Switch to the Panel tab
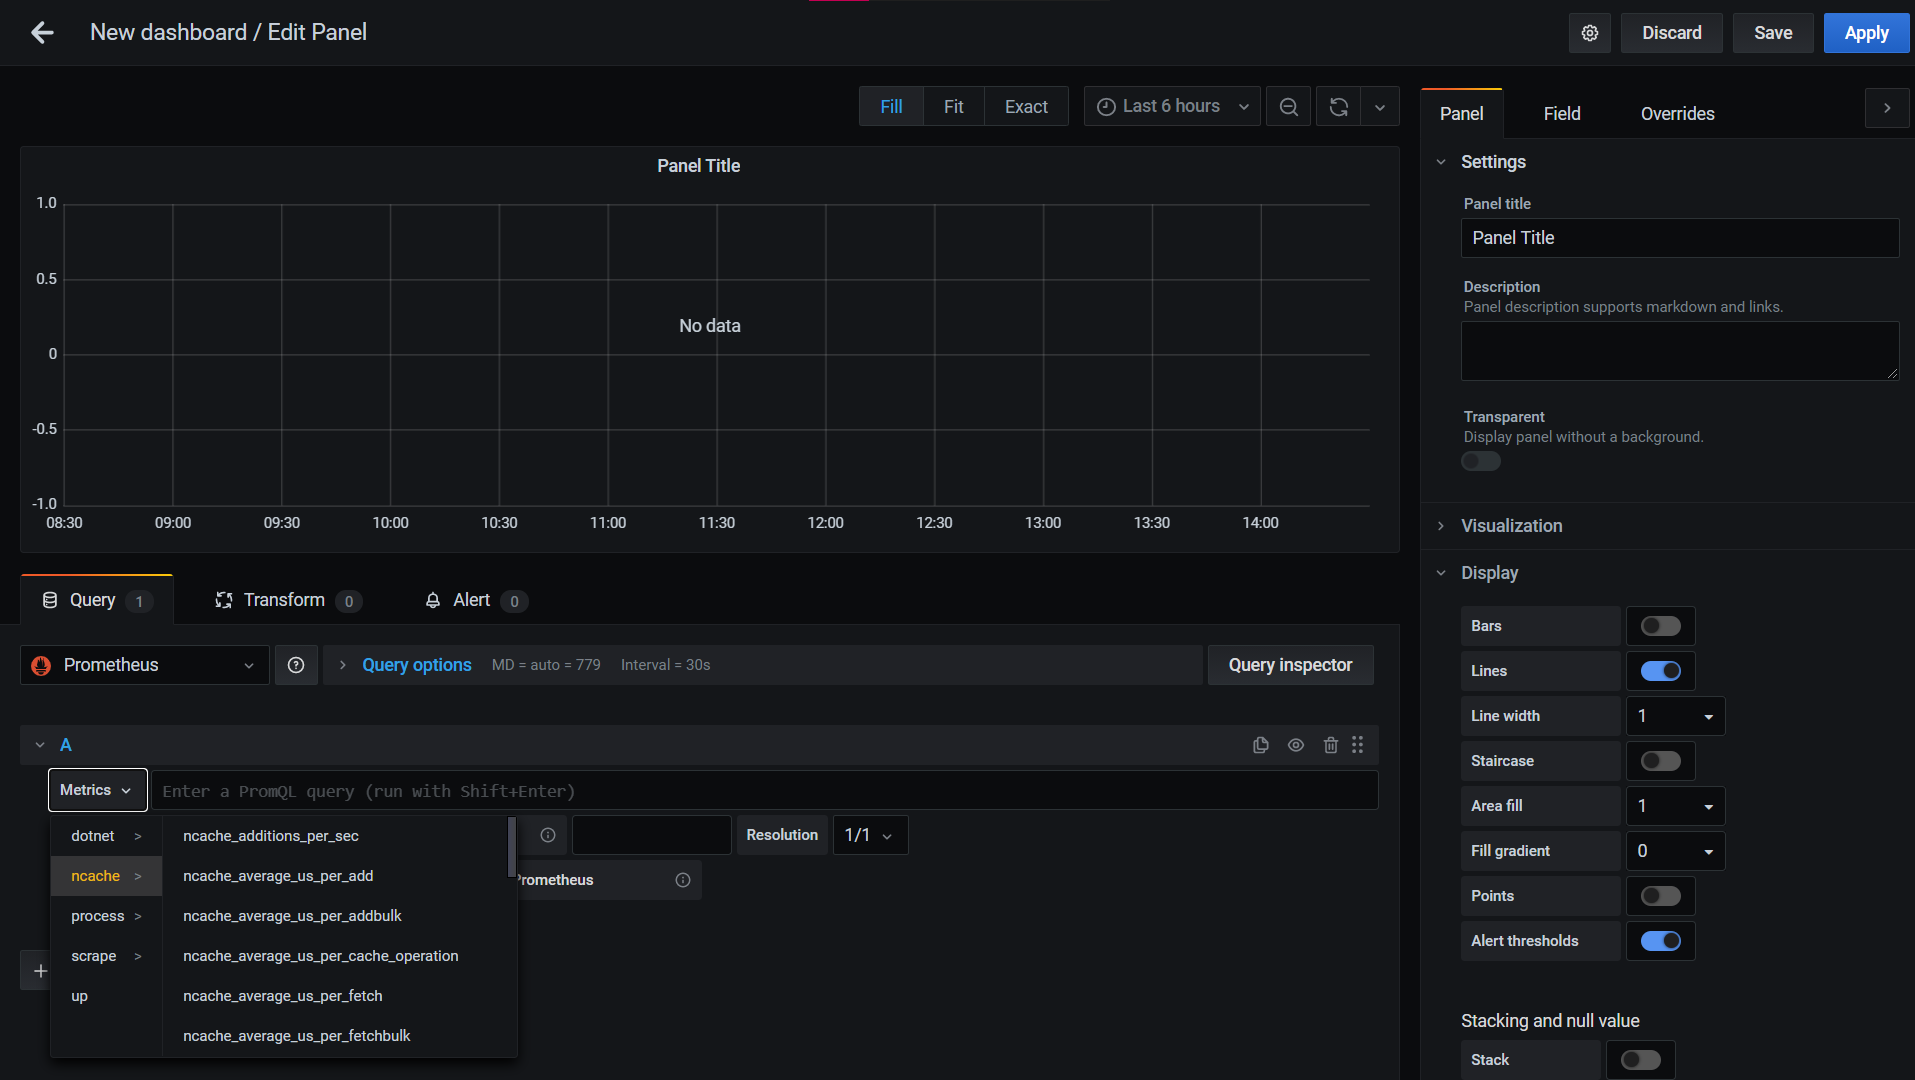Viewport: 1915px width, 1080px height. click(x=1461, y=114)
